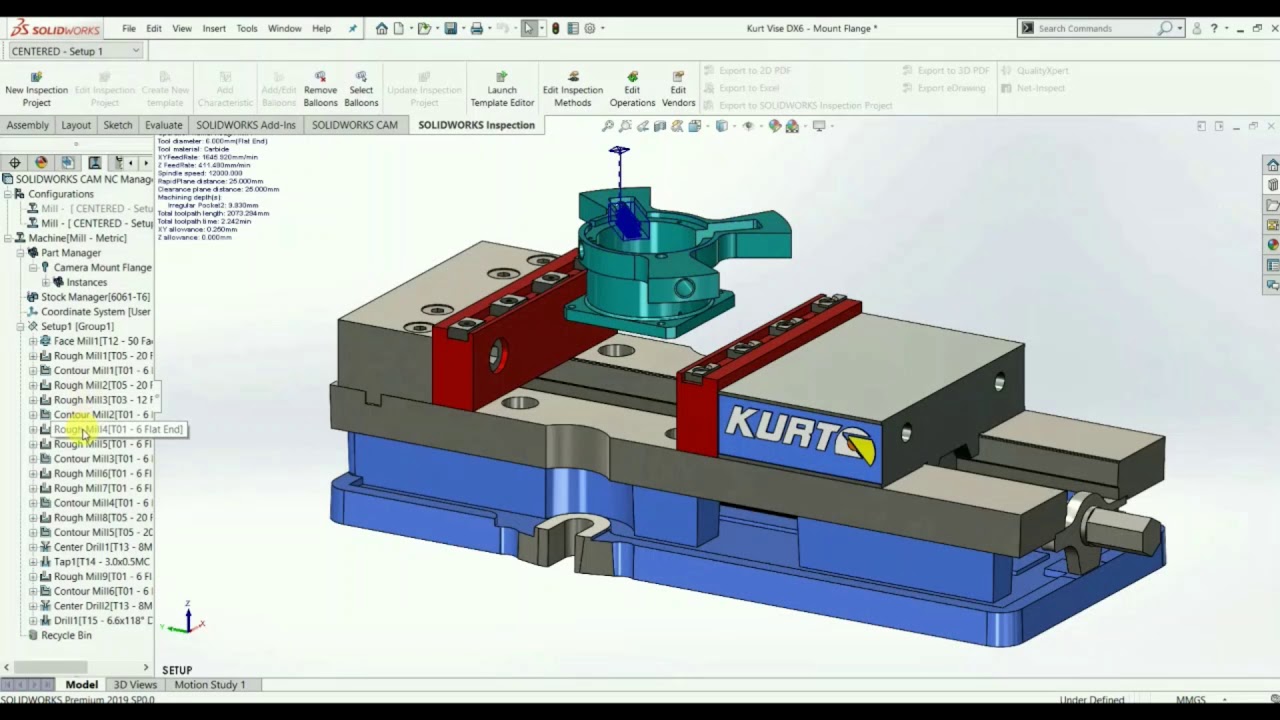
Task: Open the Motion Study 1 tab
Action: coord(209,685)
